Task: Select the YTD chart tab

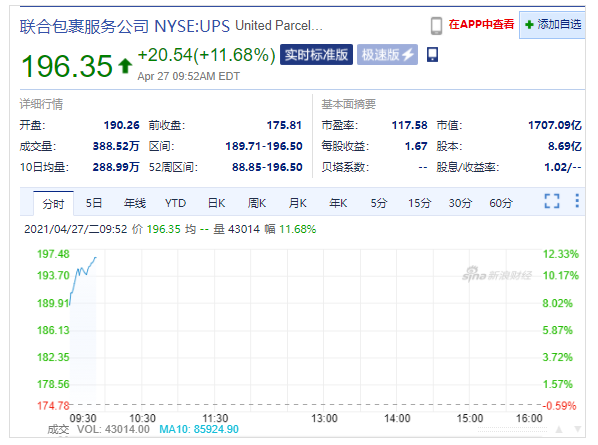Action: [x=175, y=203]
